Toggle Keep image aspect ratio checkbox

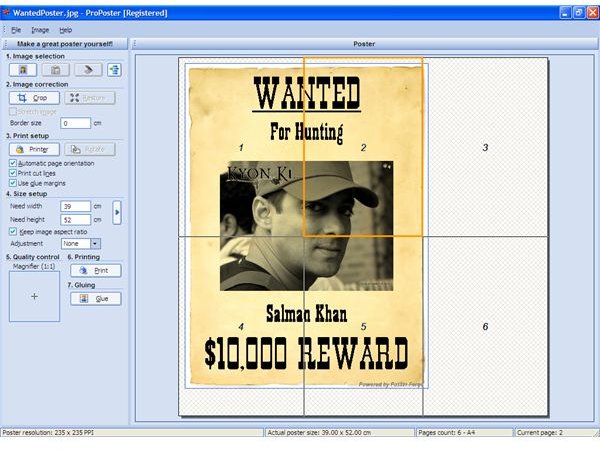[13, 232]
